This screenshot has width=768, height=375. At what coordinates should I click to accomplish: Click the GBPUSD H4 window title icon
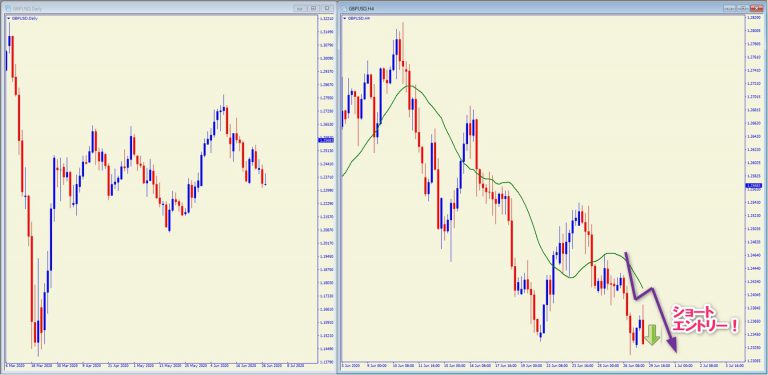click(x=344, y=9)
